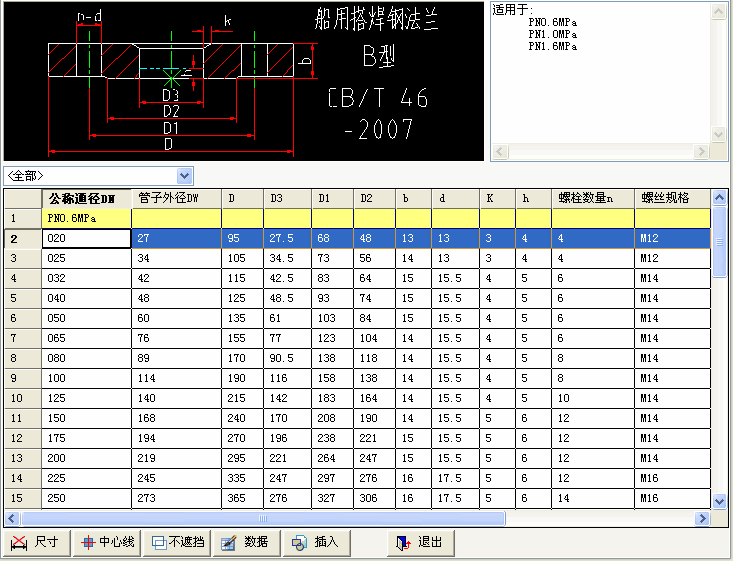Click the PN0.6MPa group cell
The image size is (733, 561).
[87, 218]
